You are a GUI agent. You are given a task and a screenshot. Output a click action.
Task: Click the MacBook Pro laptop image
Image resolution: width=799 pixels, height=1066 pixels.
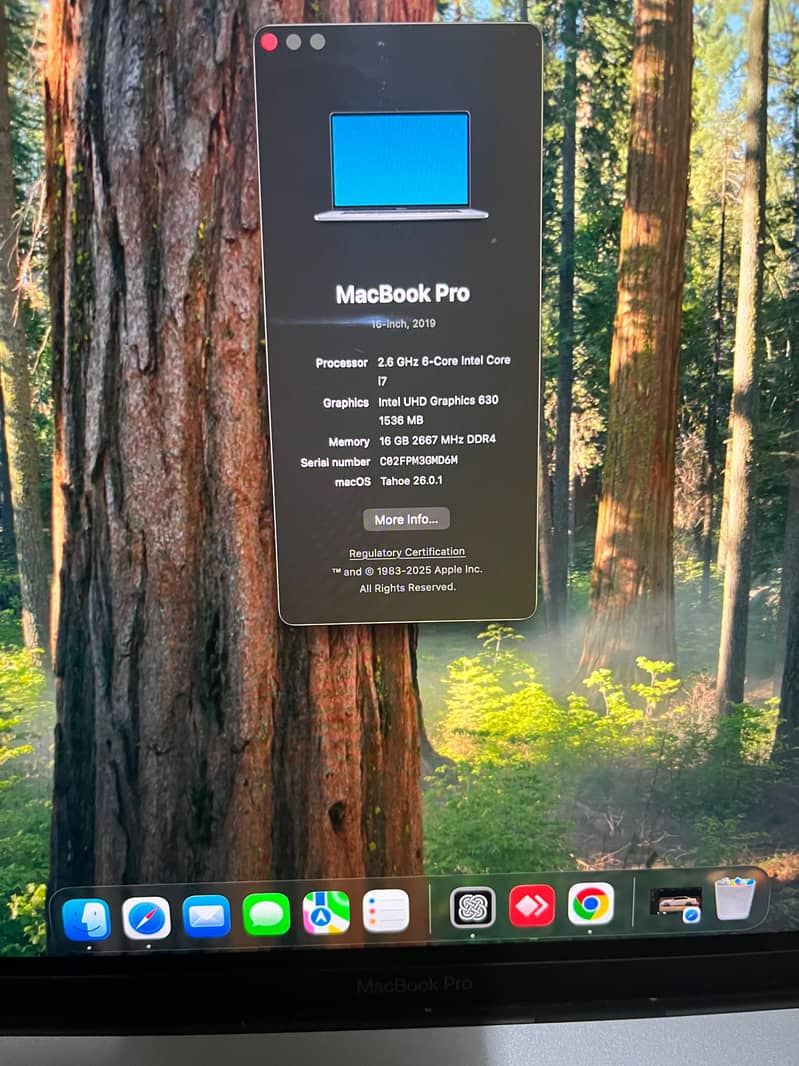point(401,167)
